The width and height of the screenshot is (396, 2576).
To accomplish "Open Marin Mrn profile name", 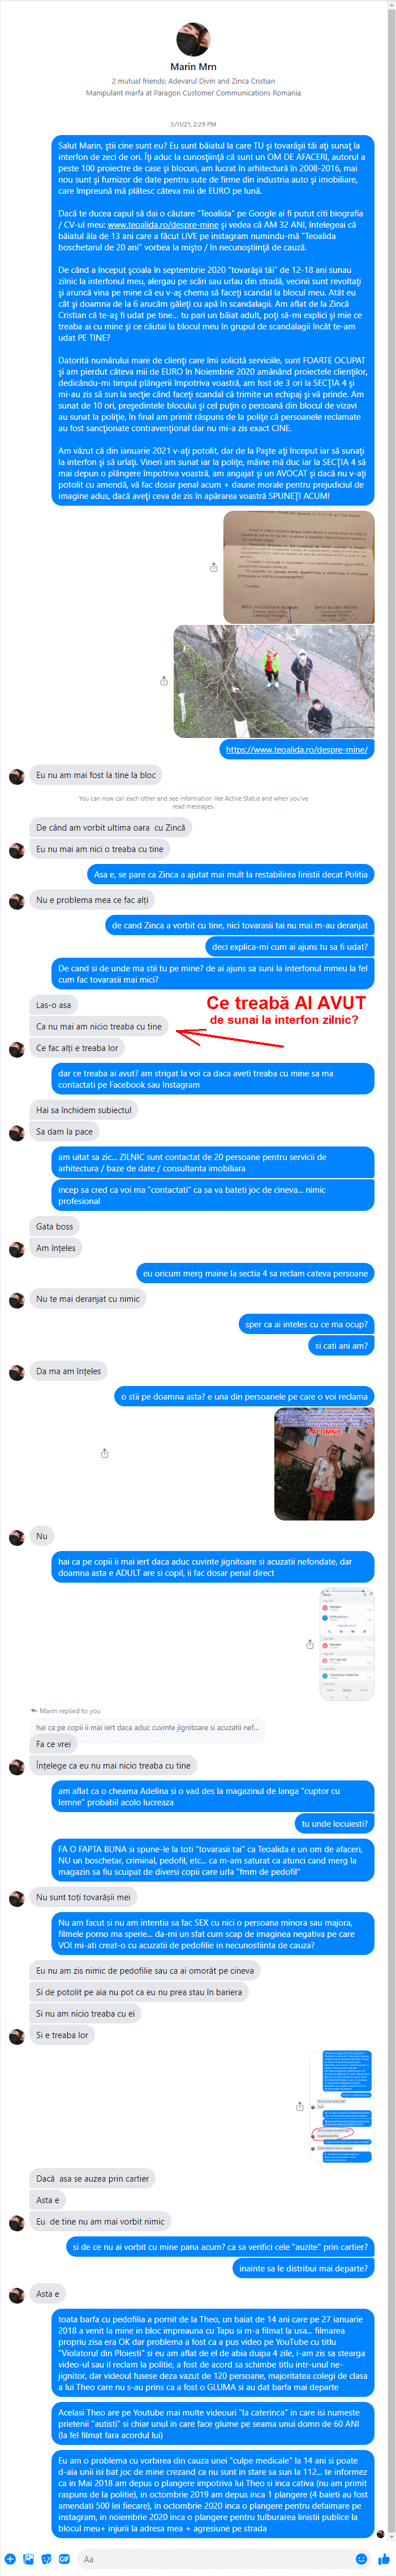I will coord(193,67).
